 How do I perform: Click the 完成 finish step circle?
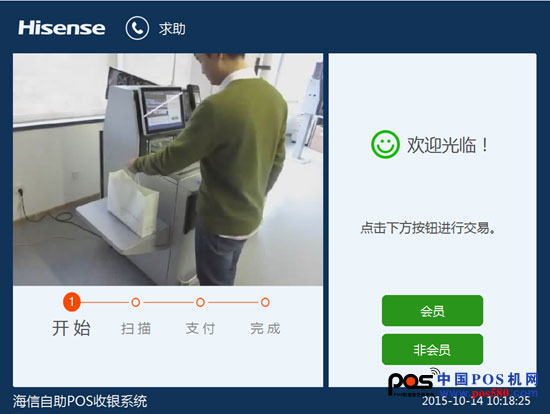point(265,302)
